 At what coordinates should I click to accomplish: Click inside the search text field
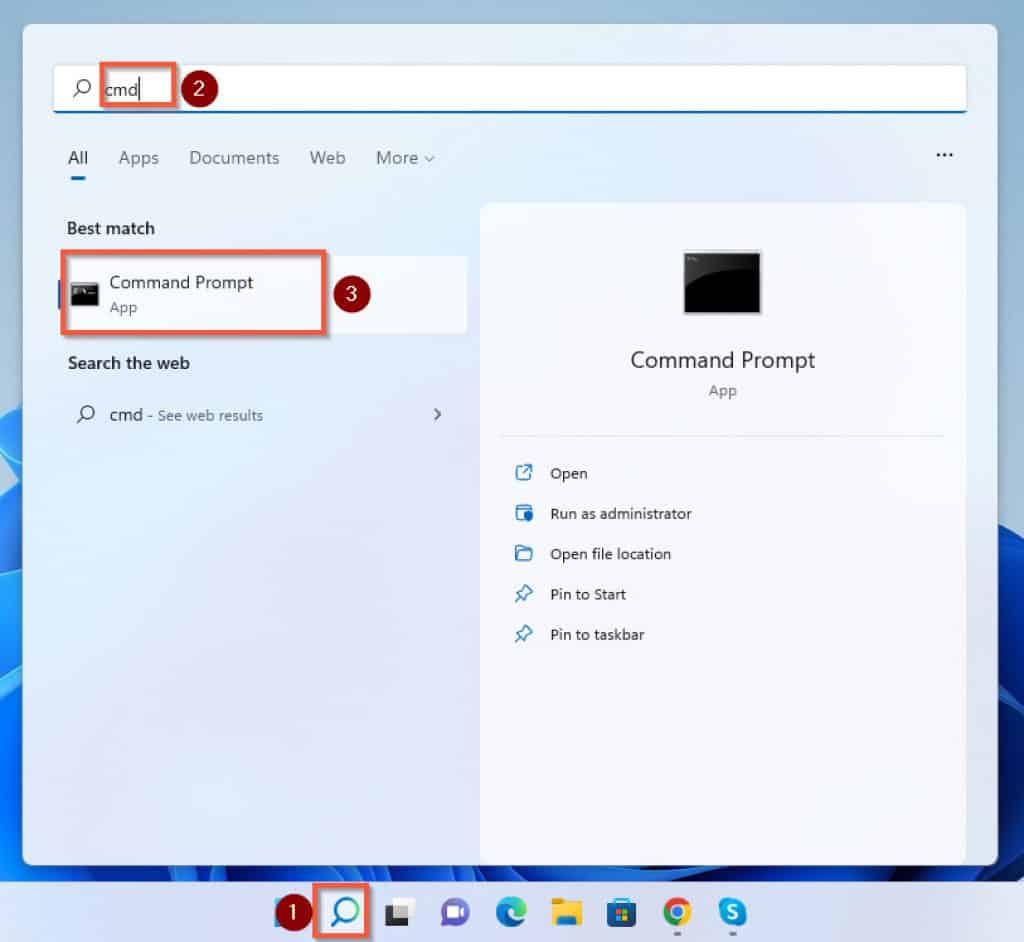point(509,88)
